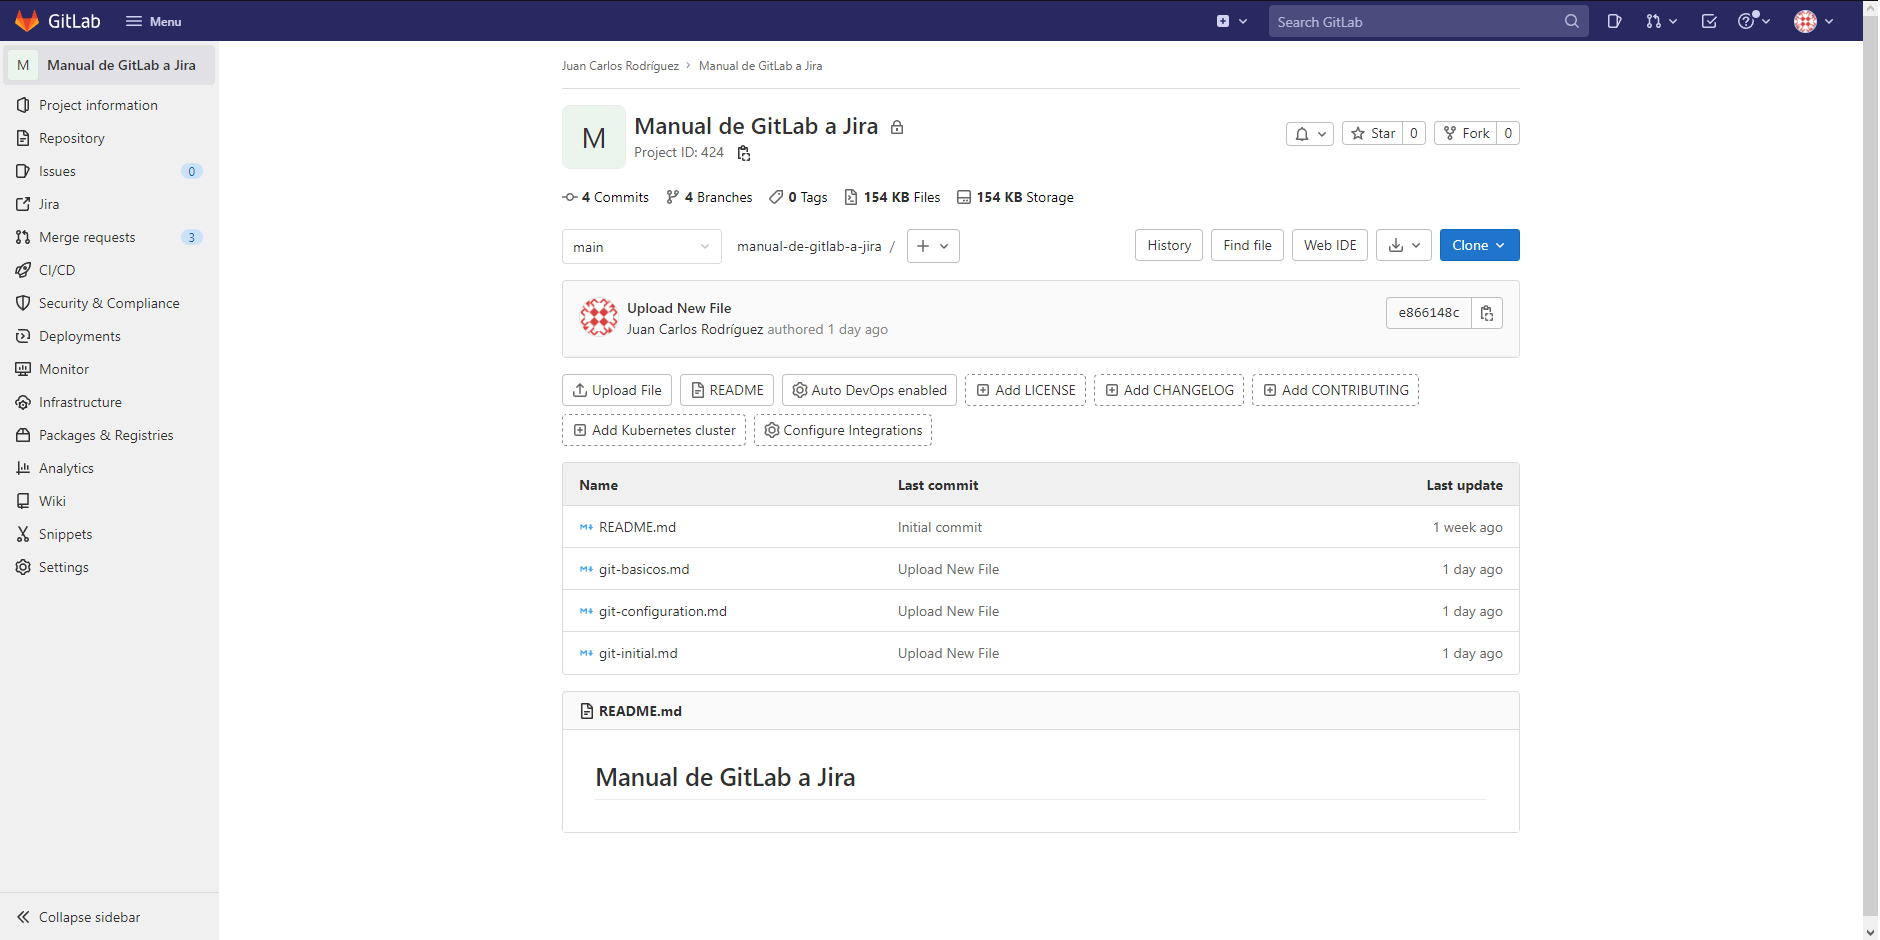The height and width of the screenshot is (940, 1880).
Task: Click the Upload File button
Action: (617, 390)
